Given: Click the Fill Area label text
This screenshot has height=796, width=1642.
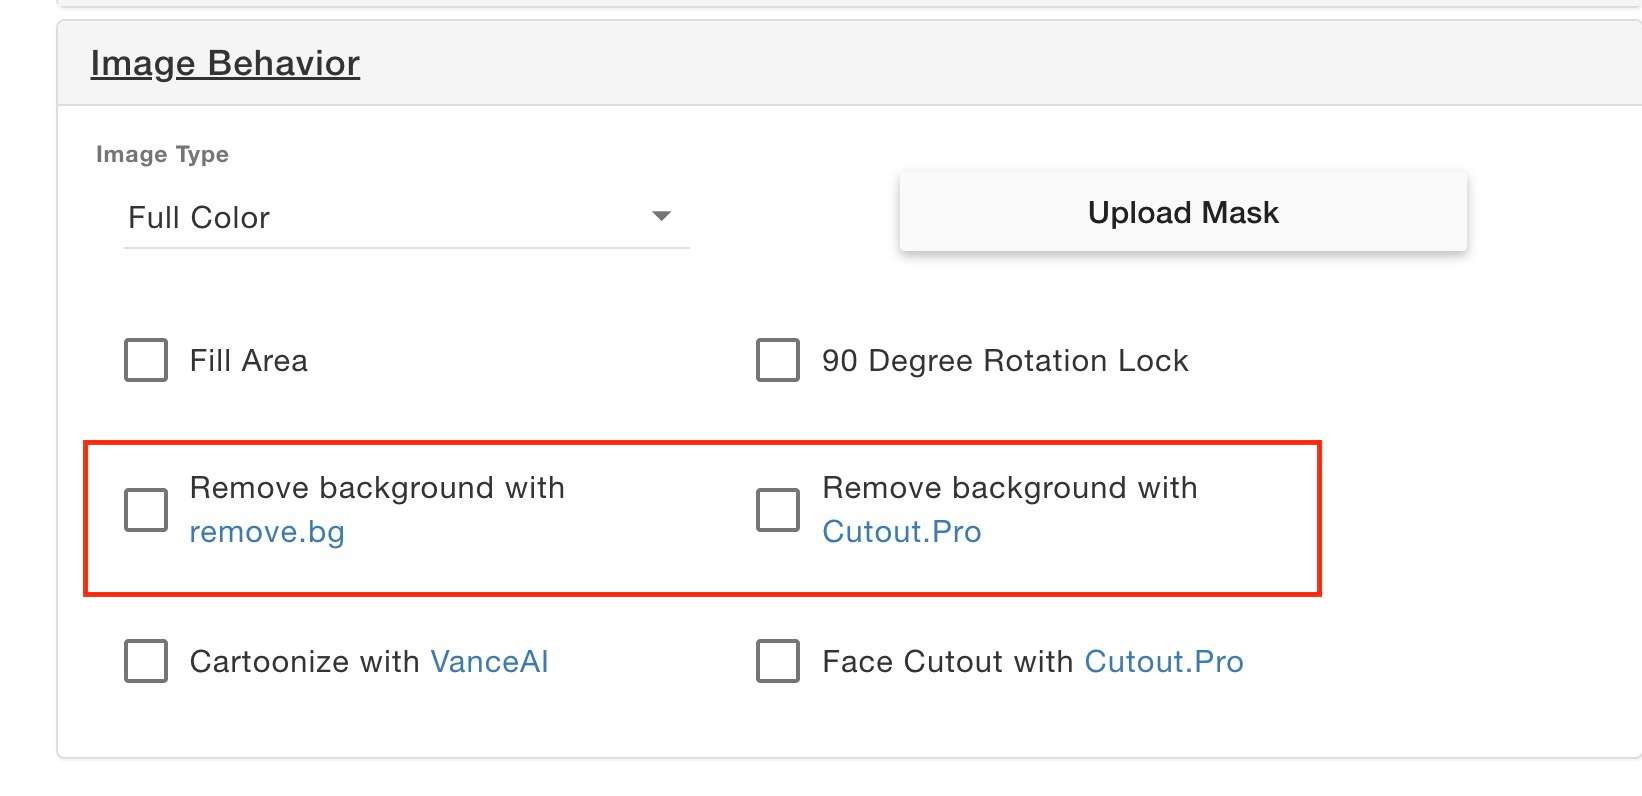Looking at the screenshot, I should coord(249,360).
